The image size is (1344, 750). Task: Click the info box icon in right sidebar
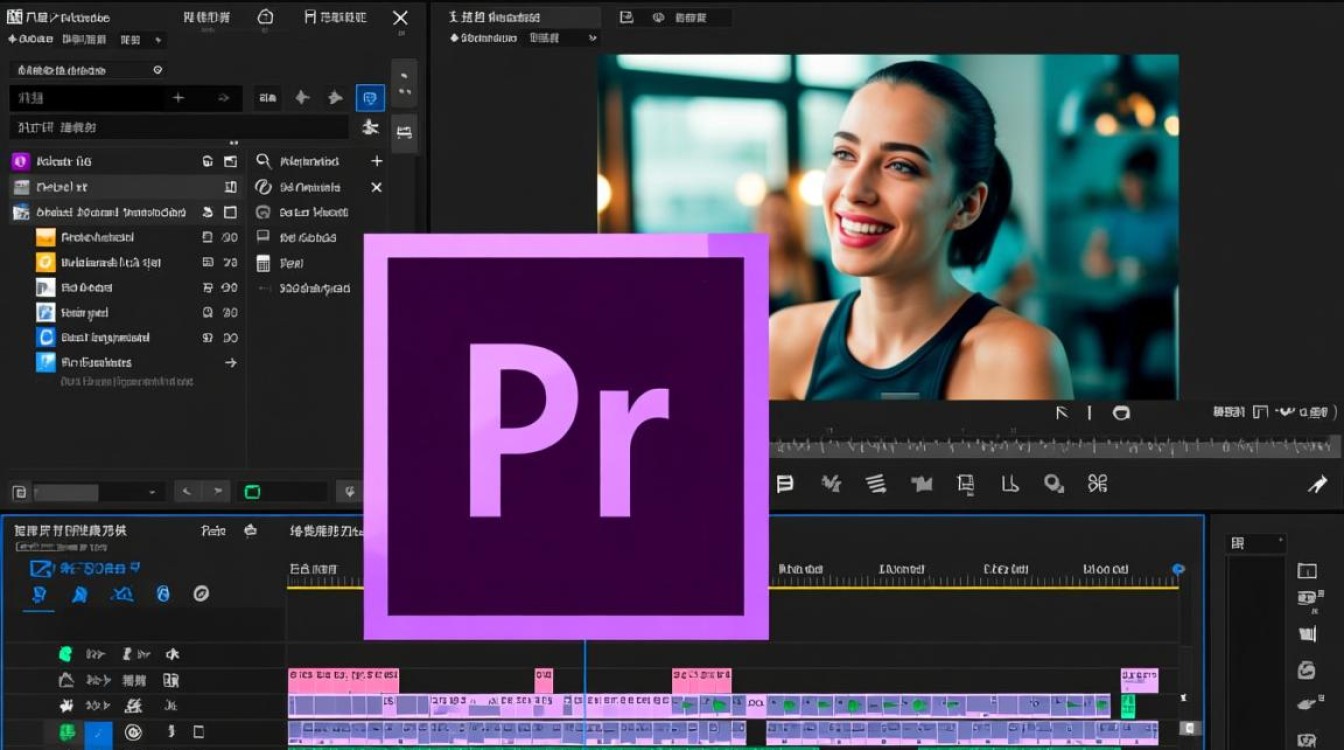click(1307, 571)
